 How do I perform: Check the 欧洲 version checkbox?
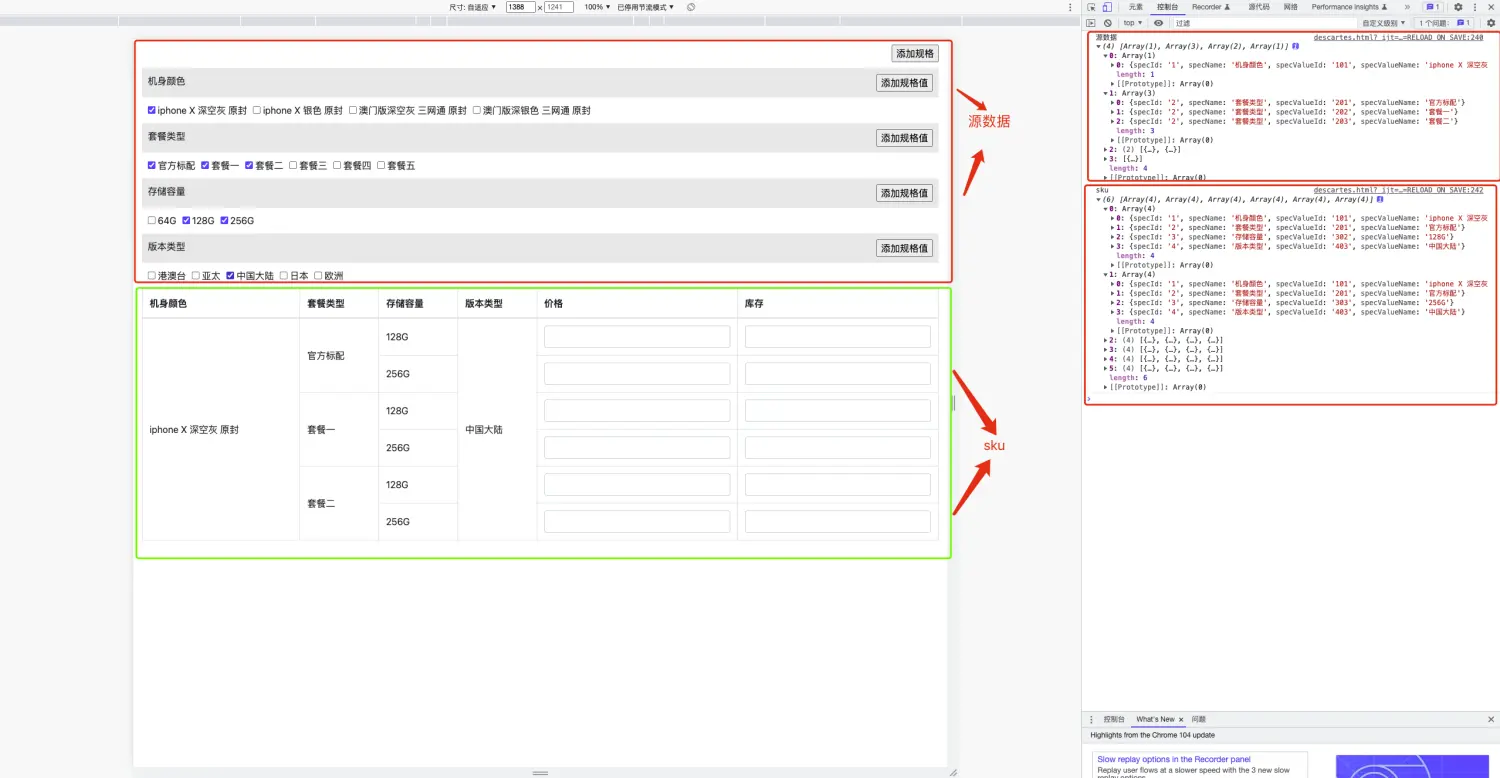point(318,275)
